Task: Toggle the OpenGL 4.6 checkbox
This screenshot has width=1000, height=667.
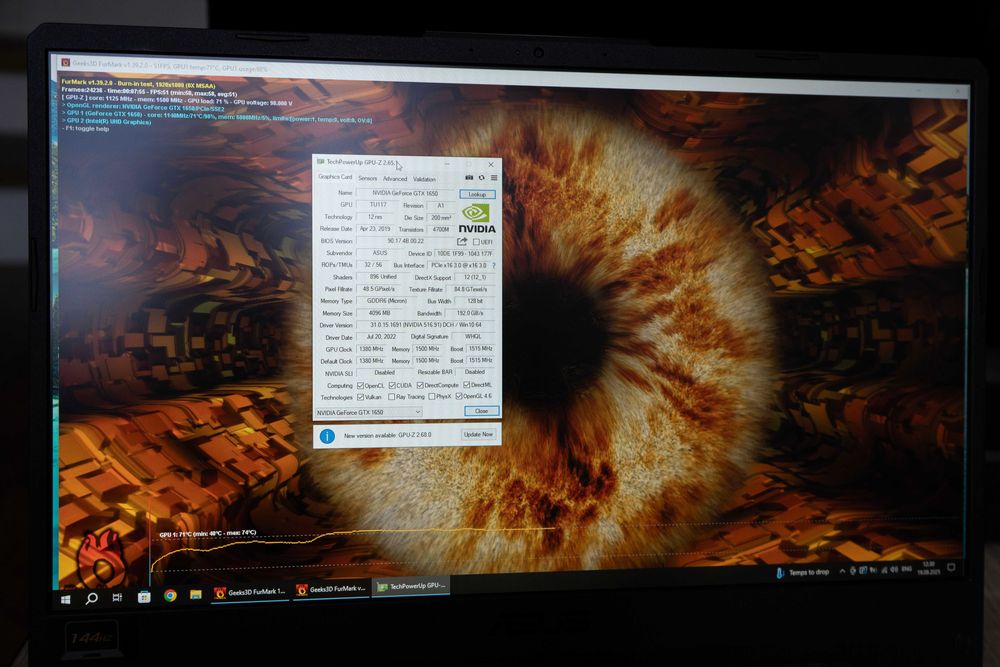Action: [459, 396]
